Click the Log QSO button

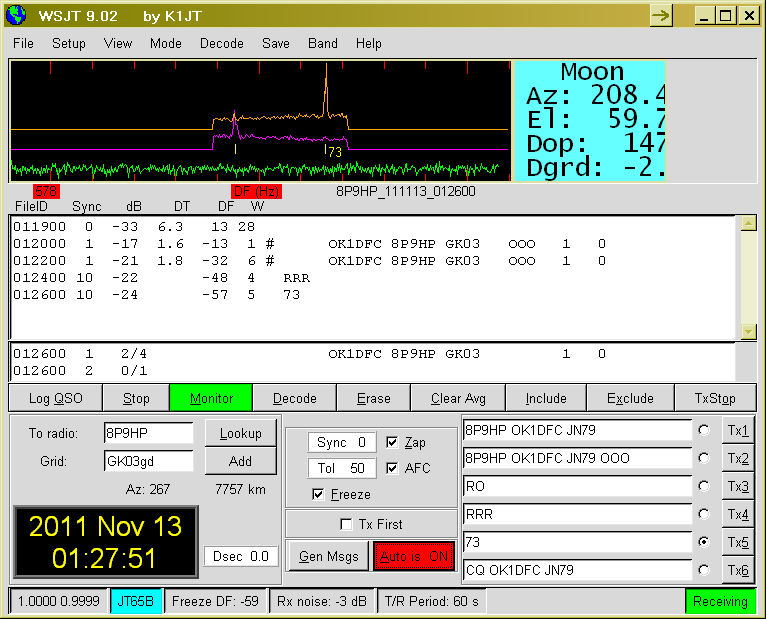(x=56, y=398)
